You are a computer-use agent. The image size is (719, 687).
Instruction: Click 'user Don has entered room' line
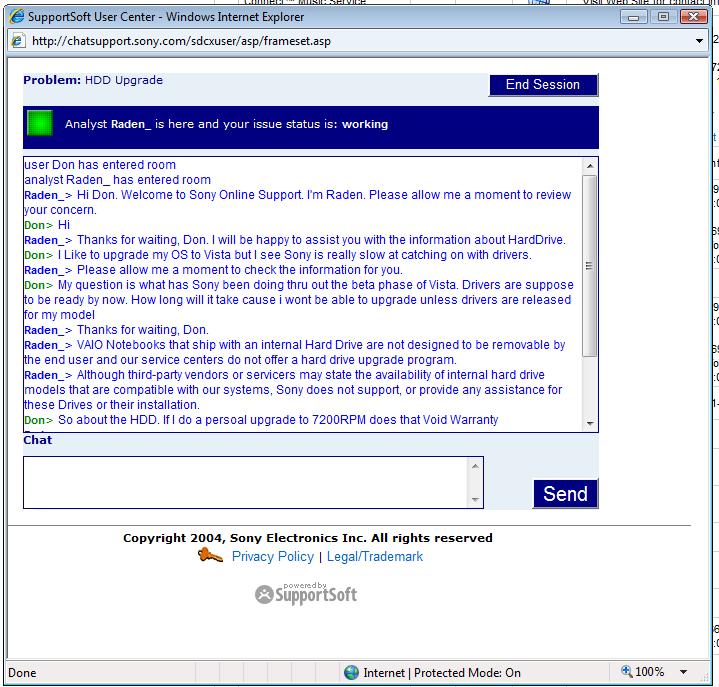click(x=100, y=164)
